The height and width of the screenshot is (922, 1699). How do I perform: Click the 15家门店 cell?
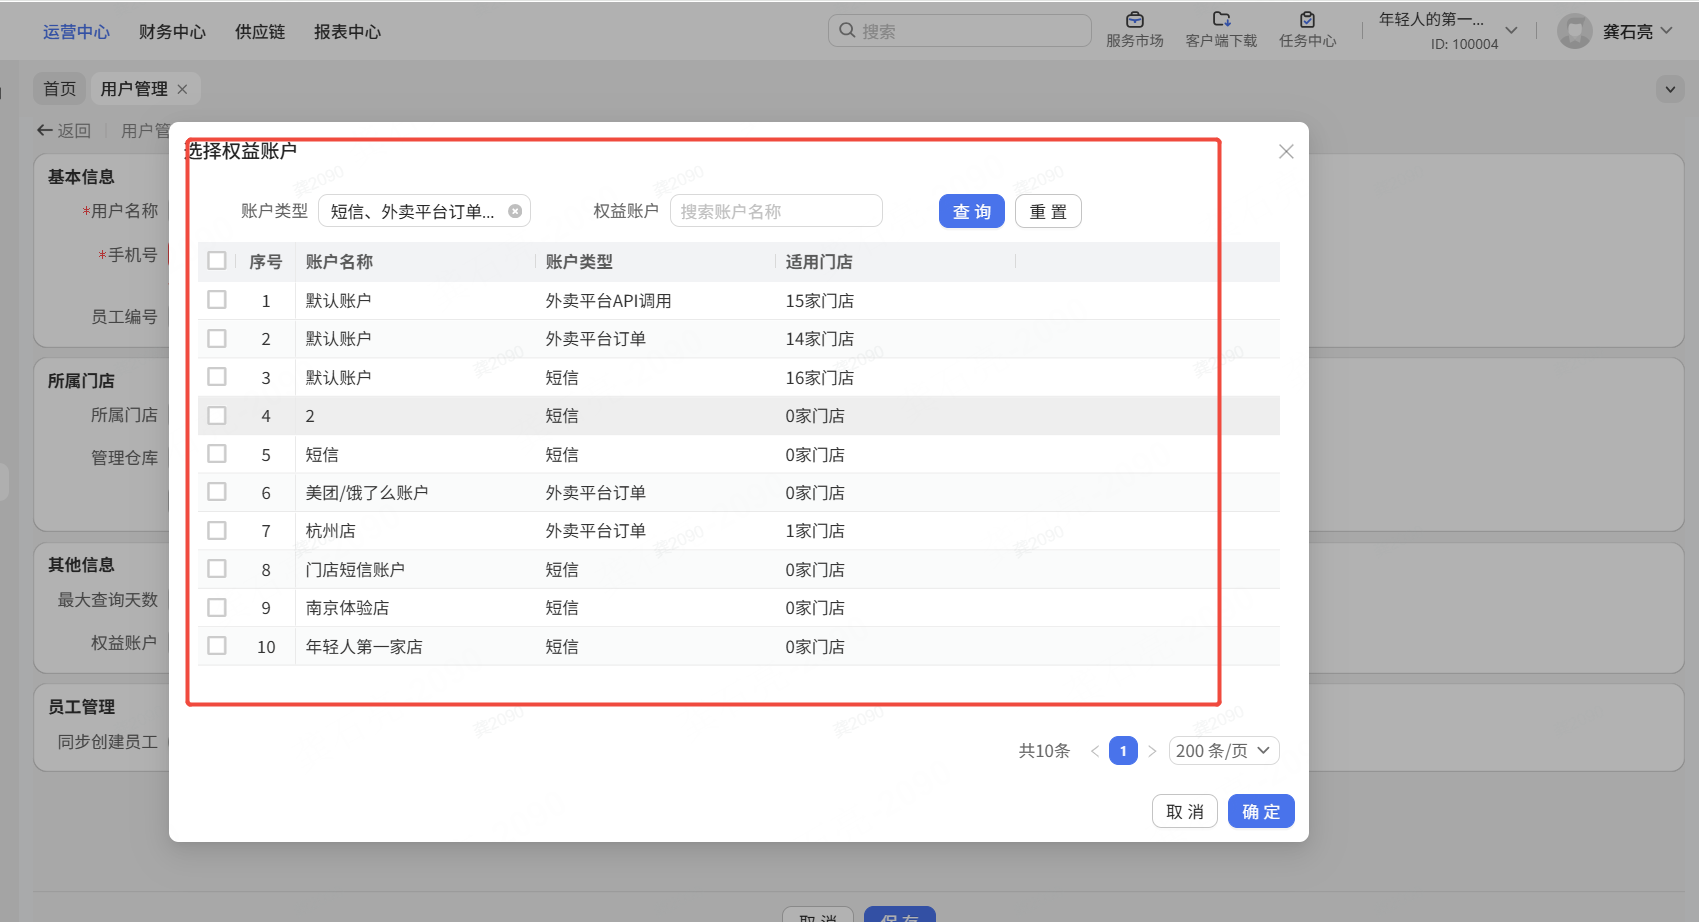(x=819, y=301)
